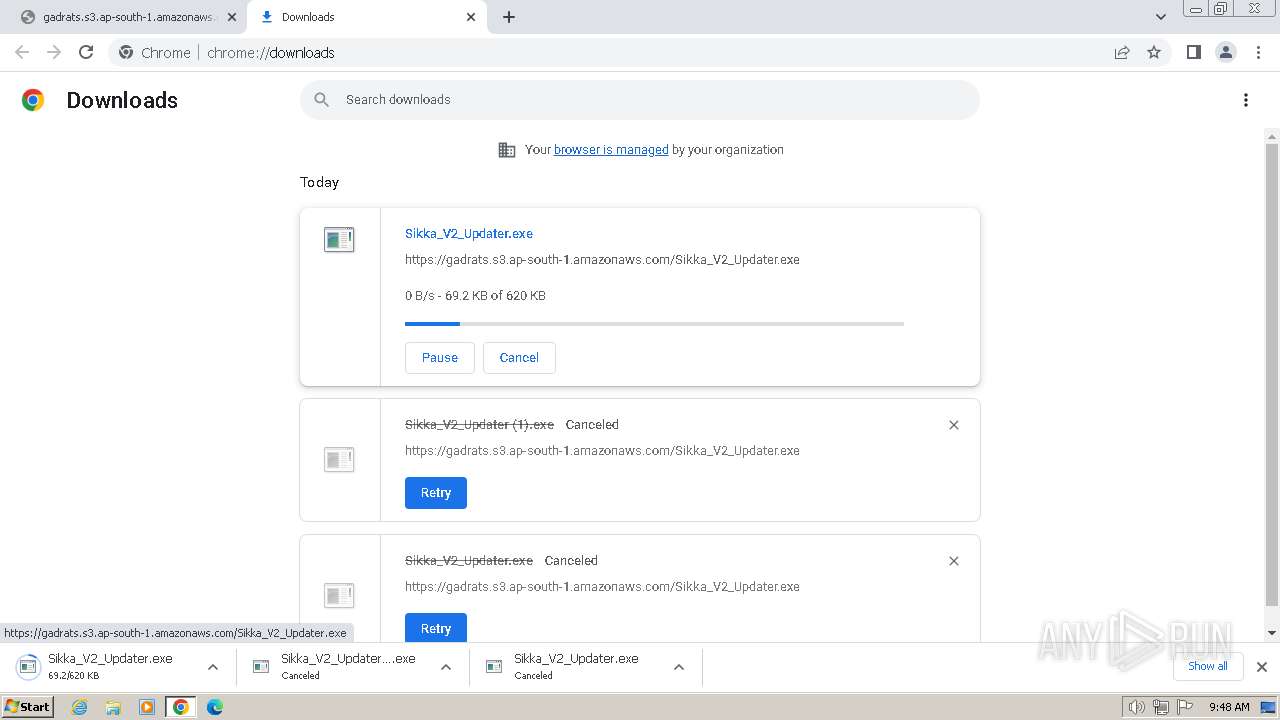Screen dimensions: 1280x720
Task: Click the scrollbar down arrow
Action: [x=1272, y=633]
